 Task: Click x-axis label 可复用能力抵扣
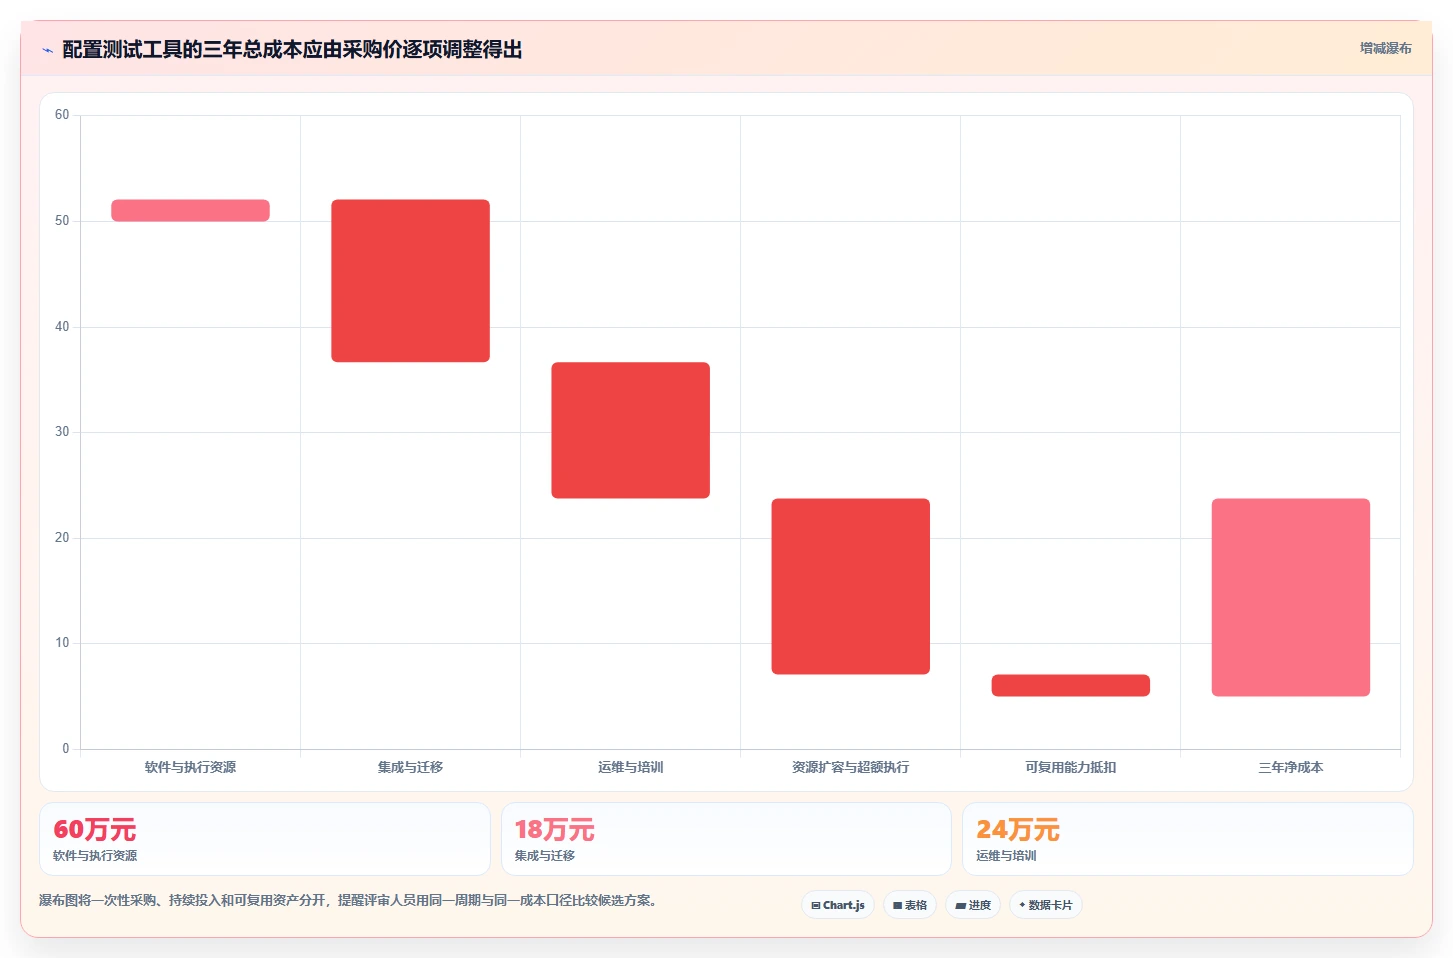point(1071,767)
